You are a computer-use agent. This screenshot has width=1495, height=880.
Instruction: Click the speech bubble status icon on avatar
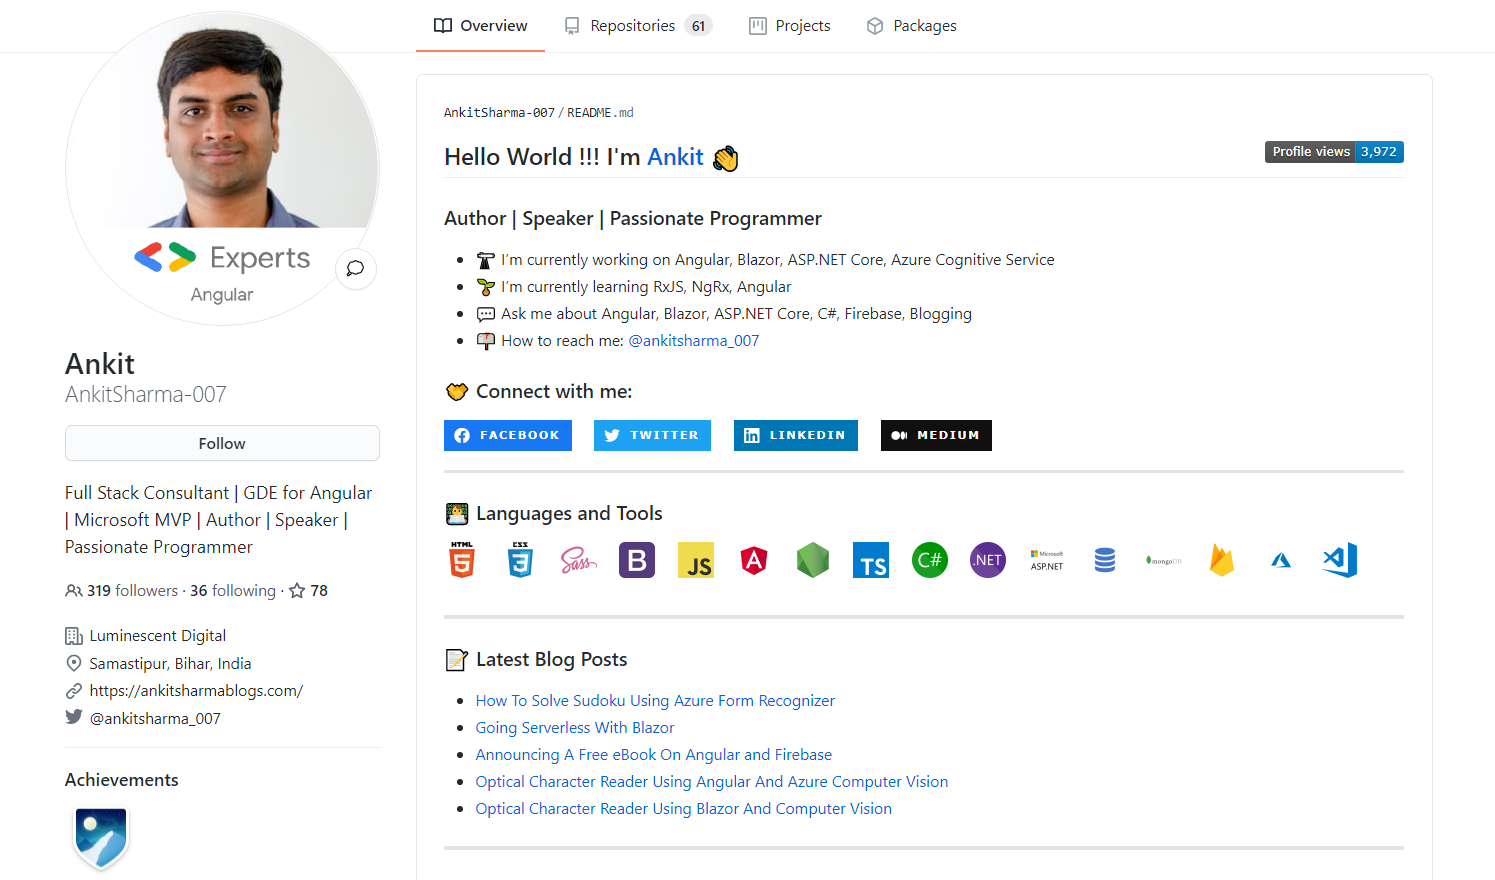pyautogui.click(x=355, y=268)
